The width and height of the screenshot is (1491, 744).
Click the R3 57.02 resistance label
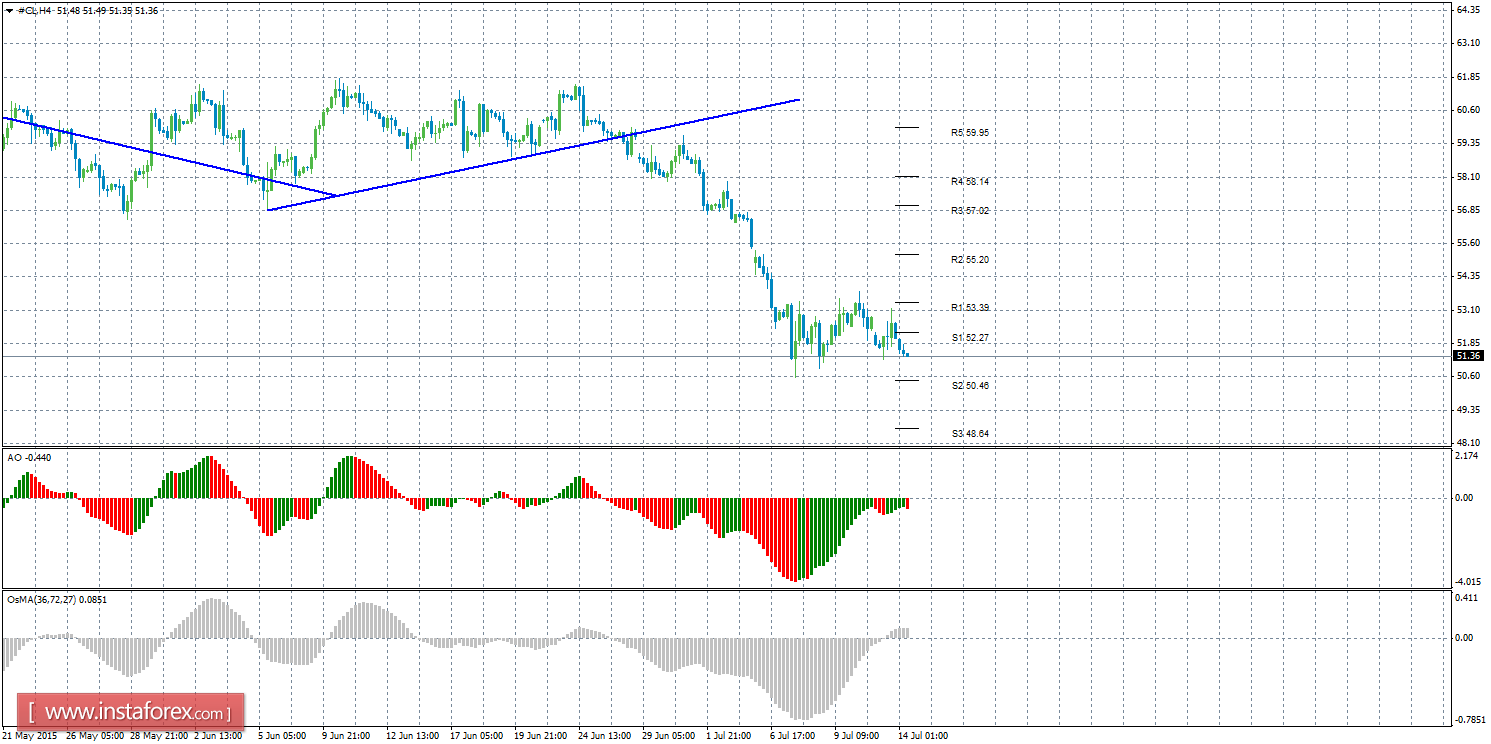pos(969,211)
